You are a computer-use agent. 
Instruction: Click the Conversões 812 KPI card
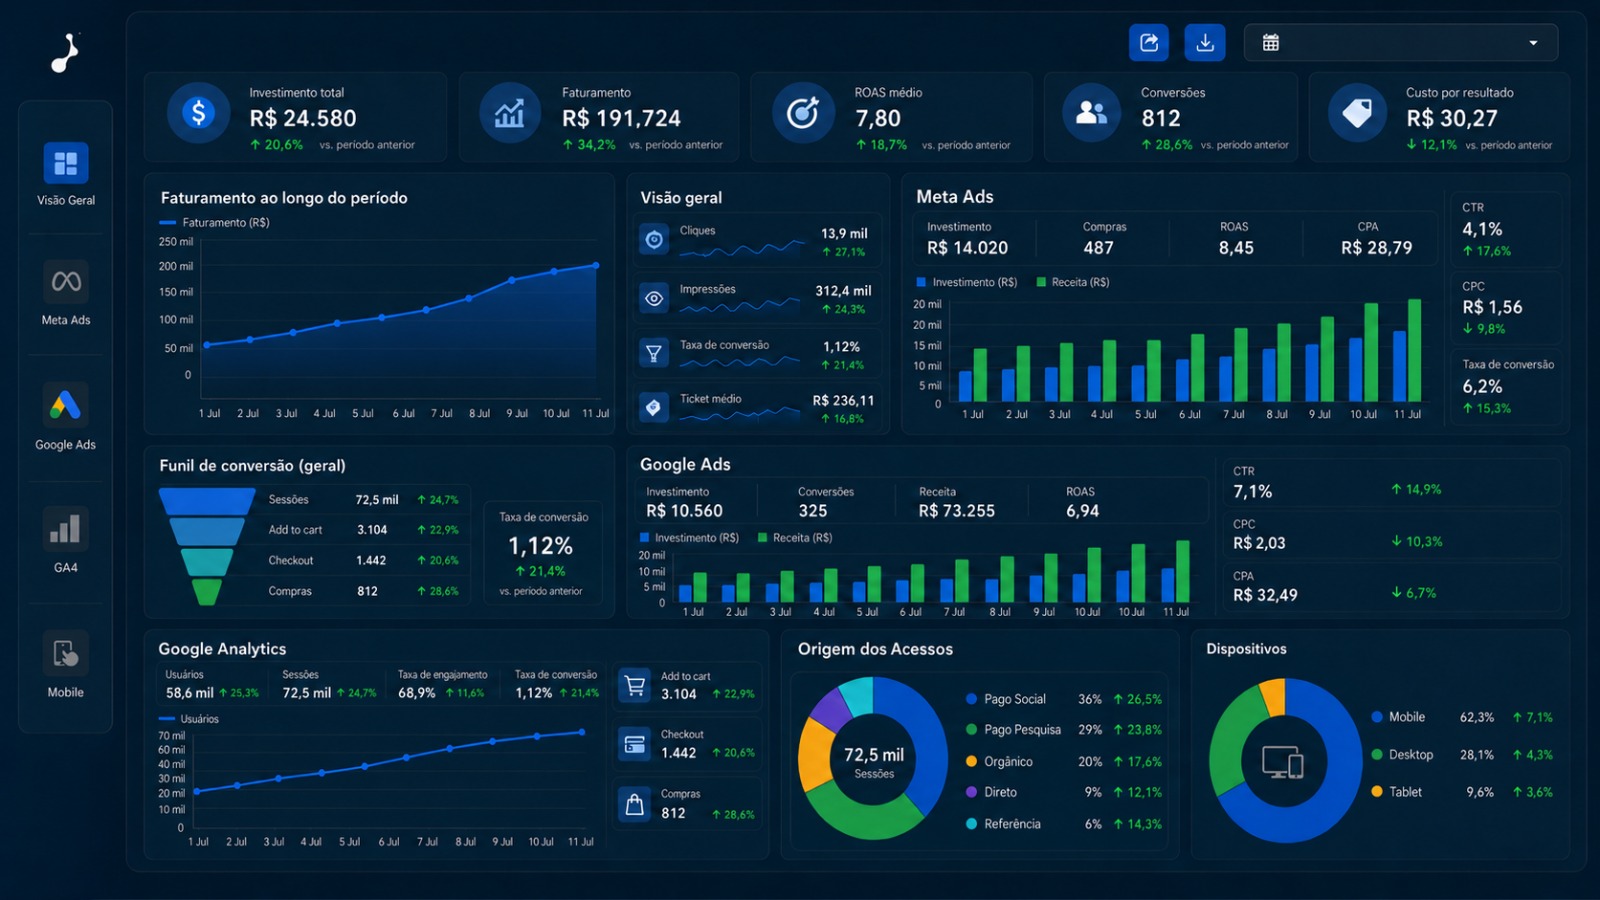pos(1171,117)
